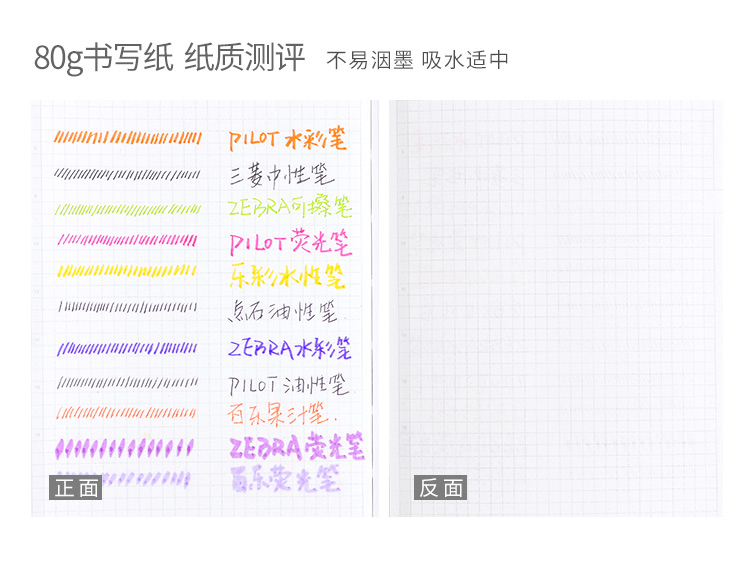Click the subtitle 不易洇墨 吸水适中
The image size is (750, 569).
417,60
